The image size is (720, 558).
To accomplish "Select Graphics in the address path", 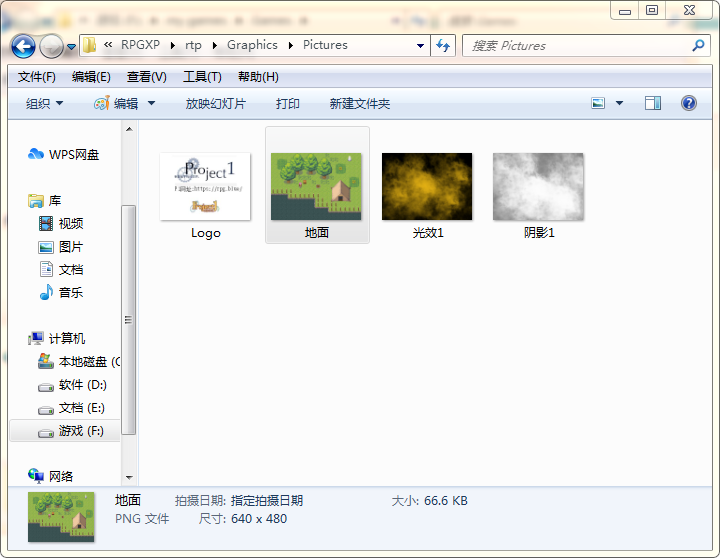I will (252, 45).
